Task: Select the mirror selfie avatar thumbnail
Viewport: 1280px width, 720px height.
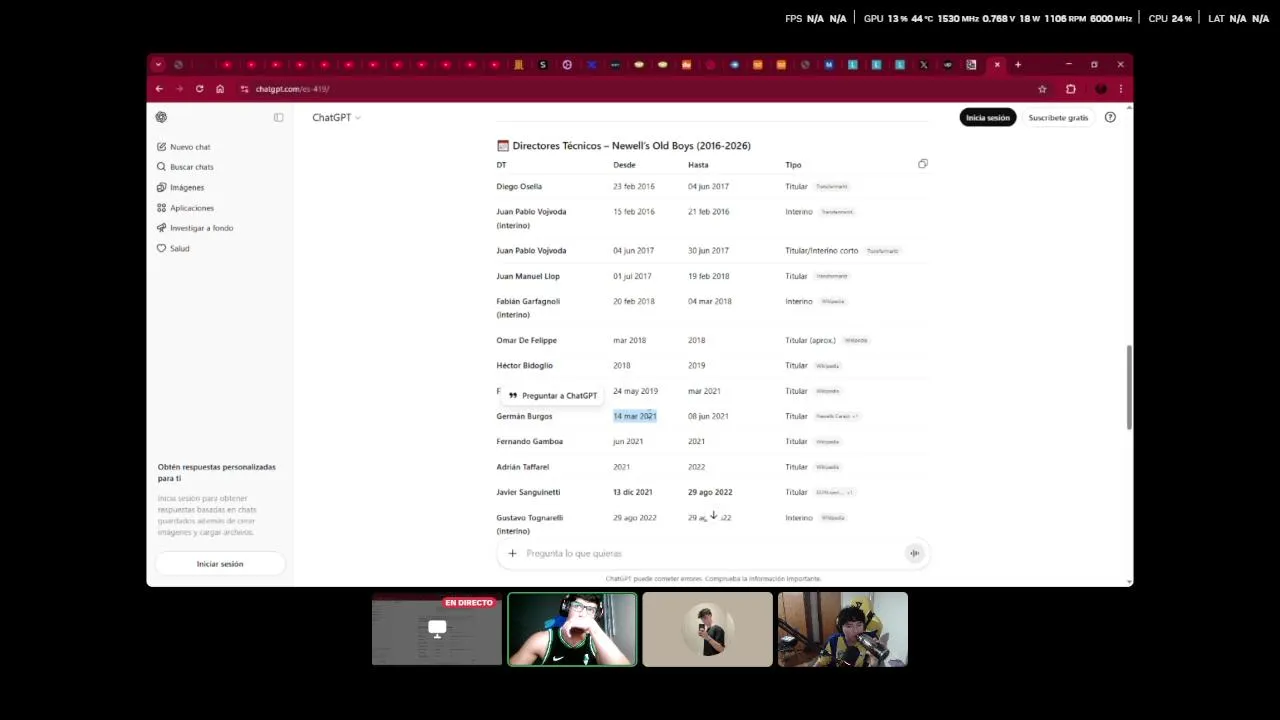Action: [707, 629]
